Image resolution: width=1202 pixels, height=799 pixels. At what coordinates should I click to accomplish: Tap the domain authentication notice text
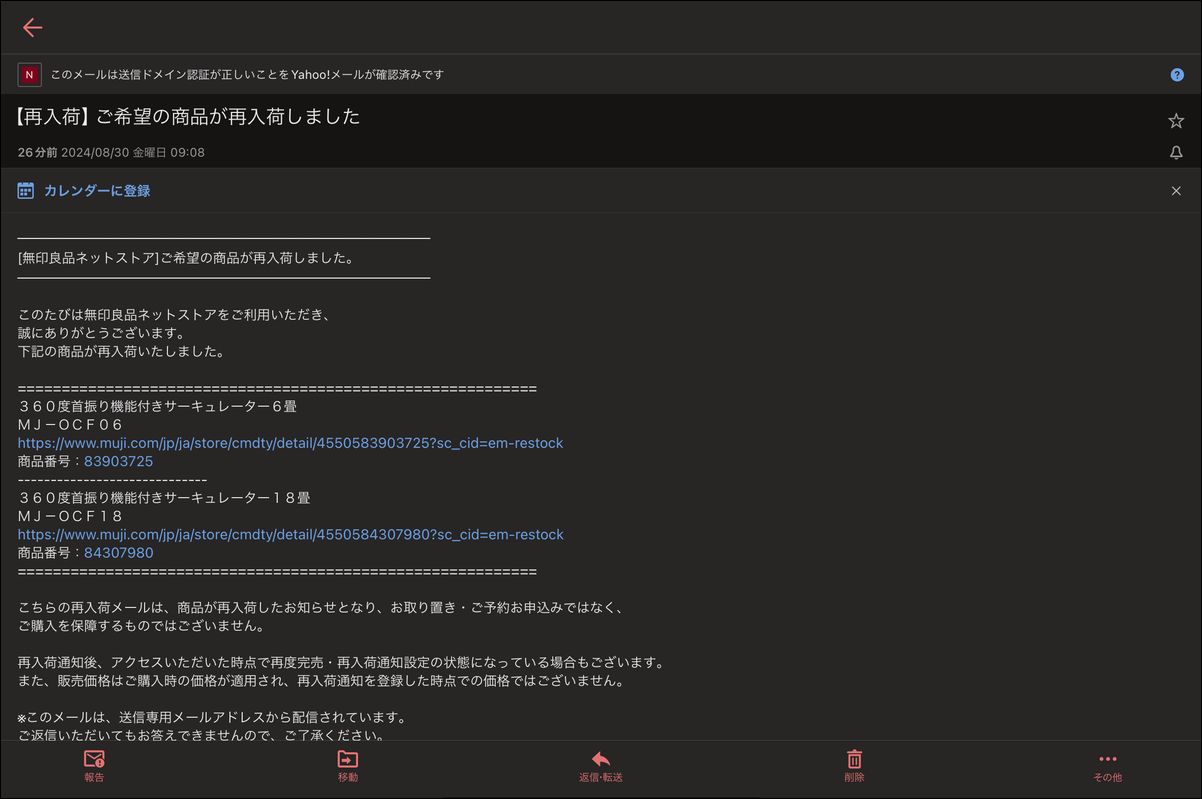click(x=248, y=75)
